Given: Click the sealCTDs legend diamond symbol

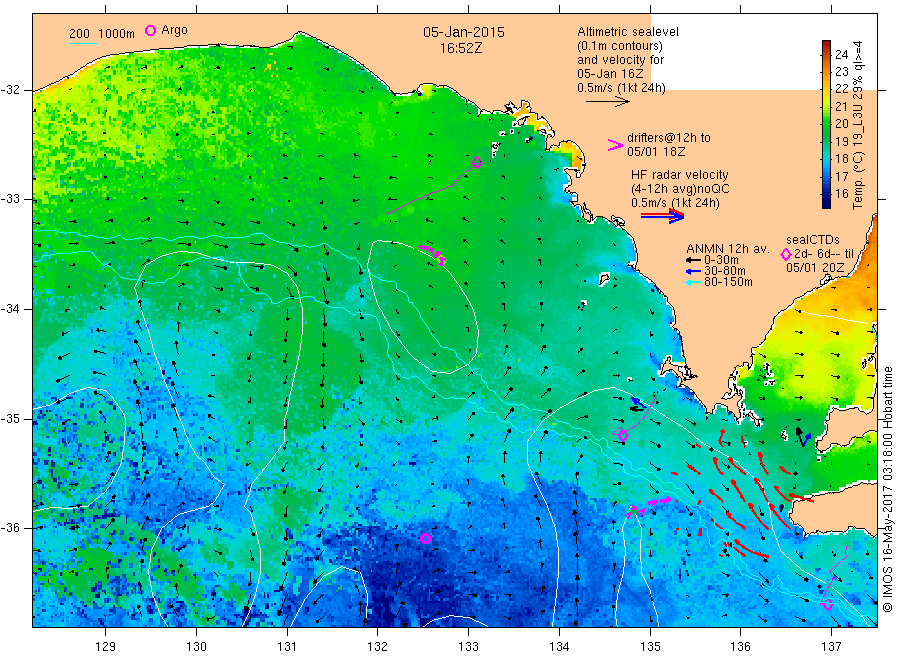Looking at the screenshot, I should point(786,254).
